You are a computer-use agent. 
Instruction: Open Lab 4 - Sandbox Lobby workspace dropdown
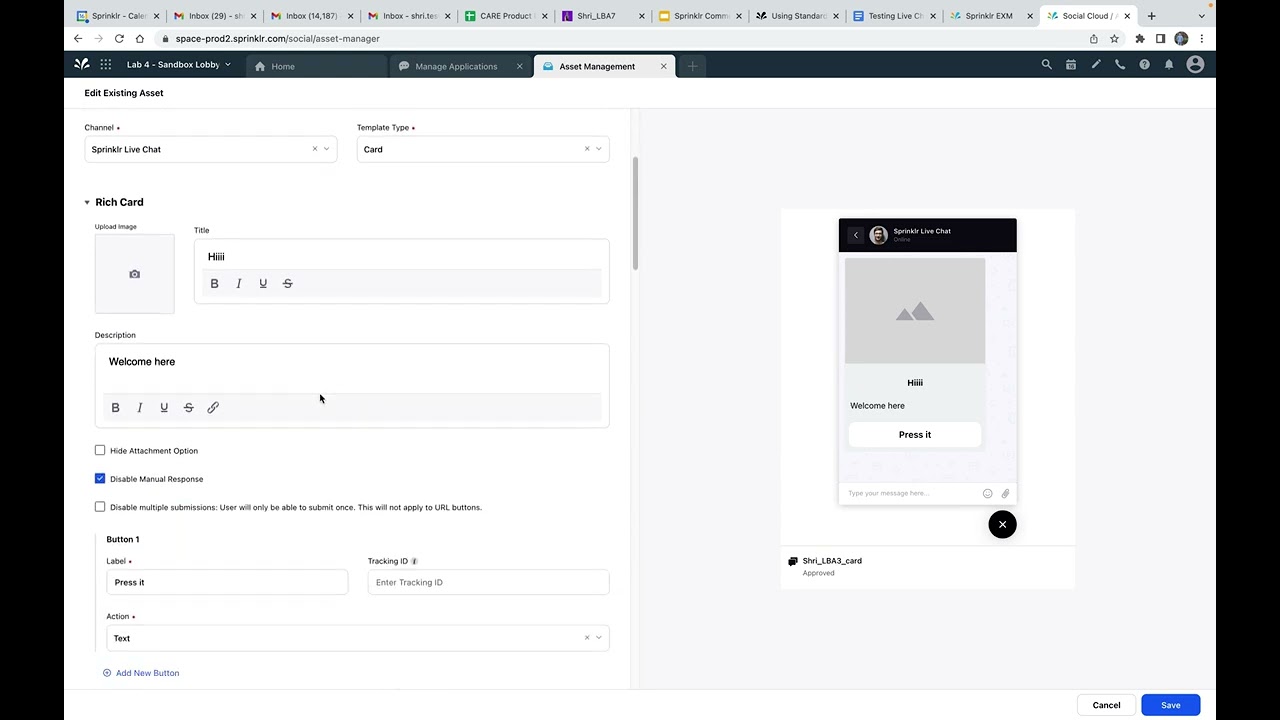(x=179, y=65)
